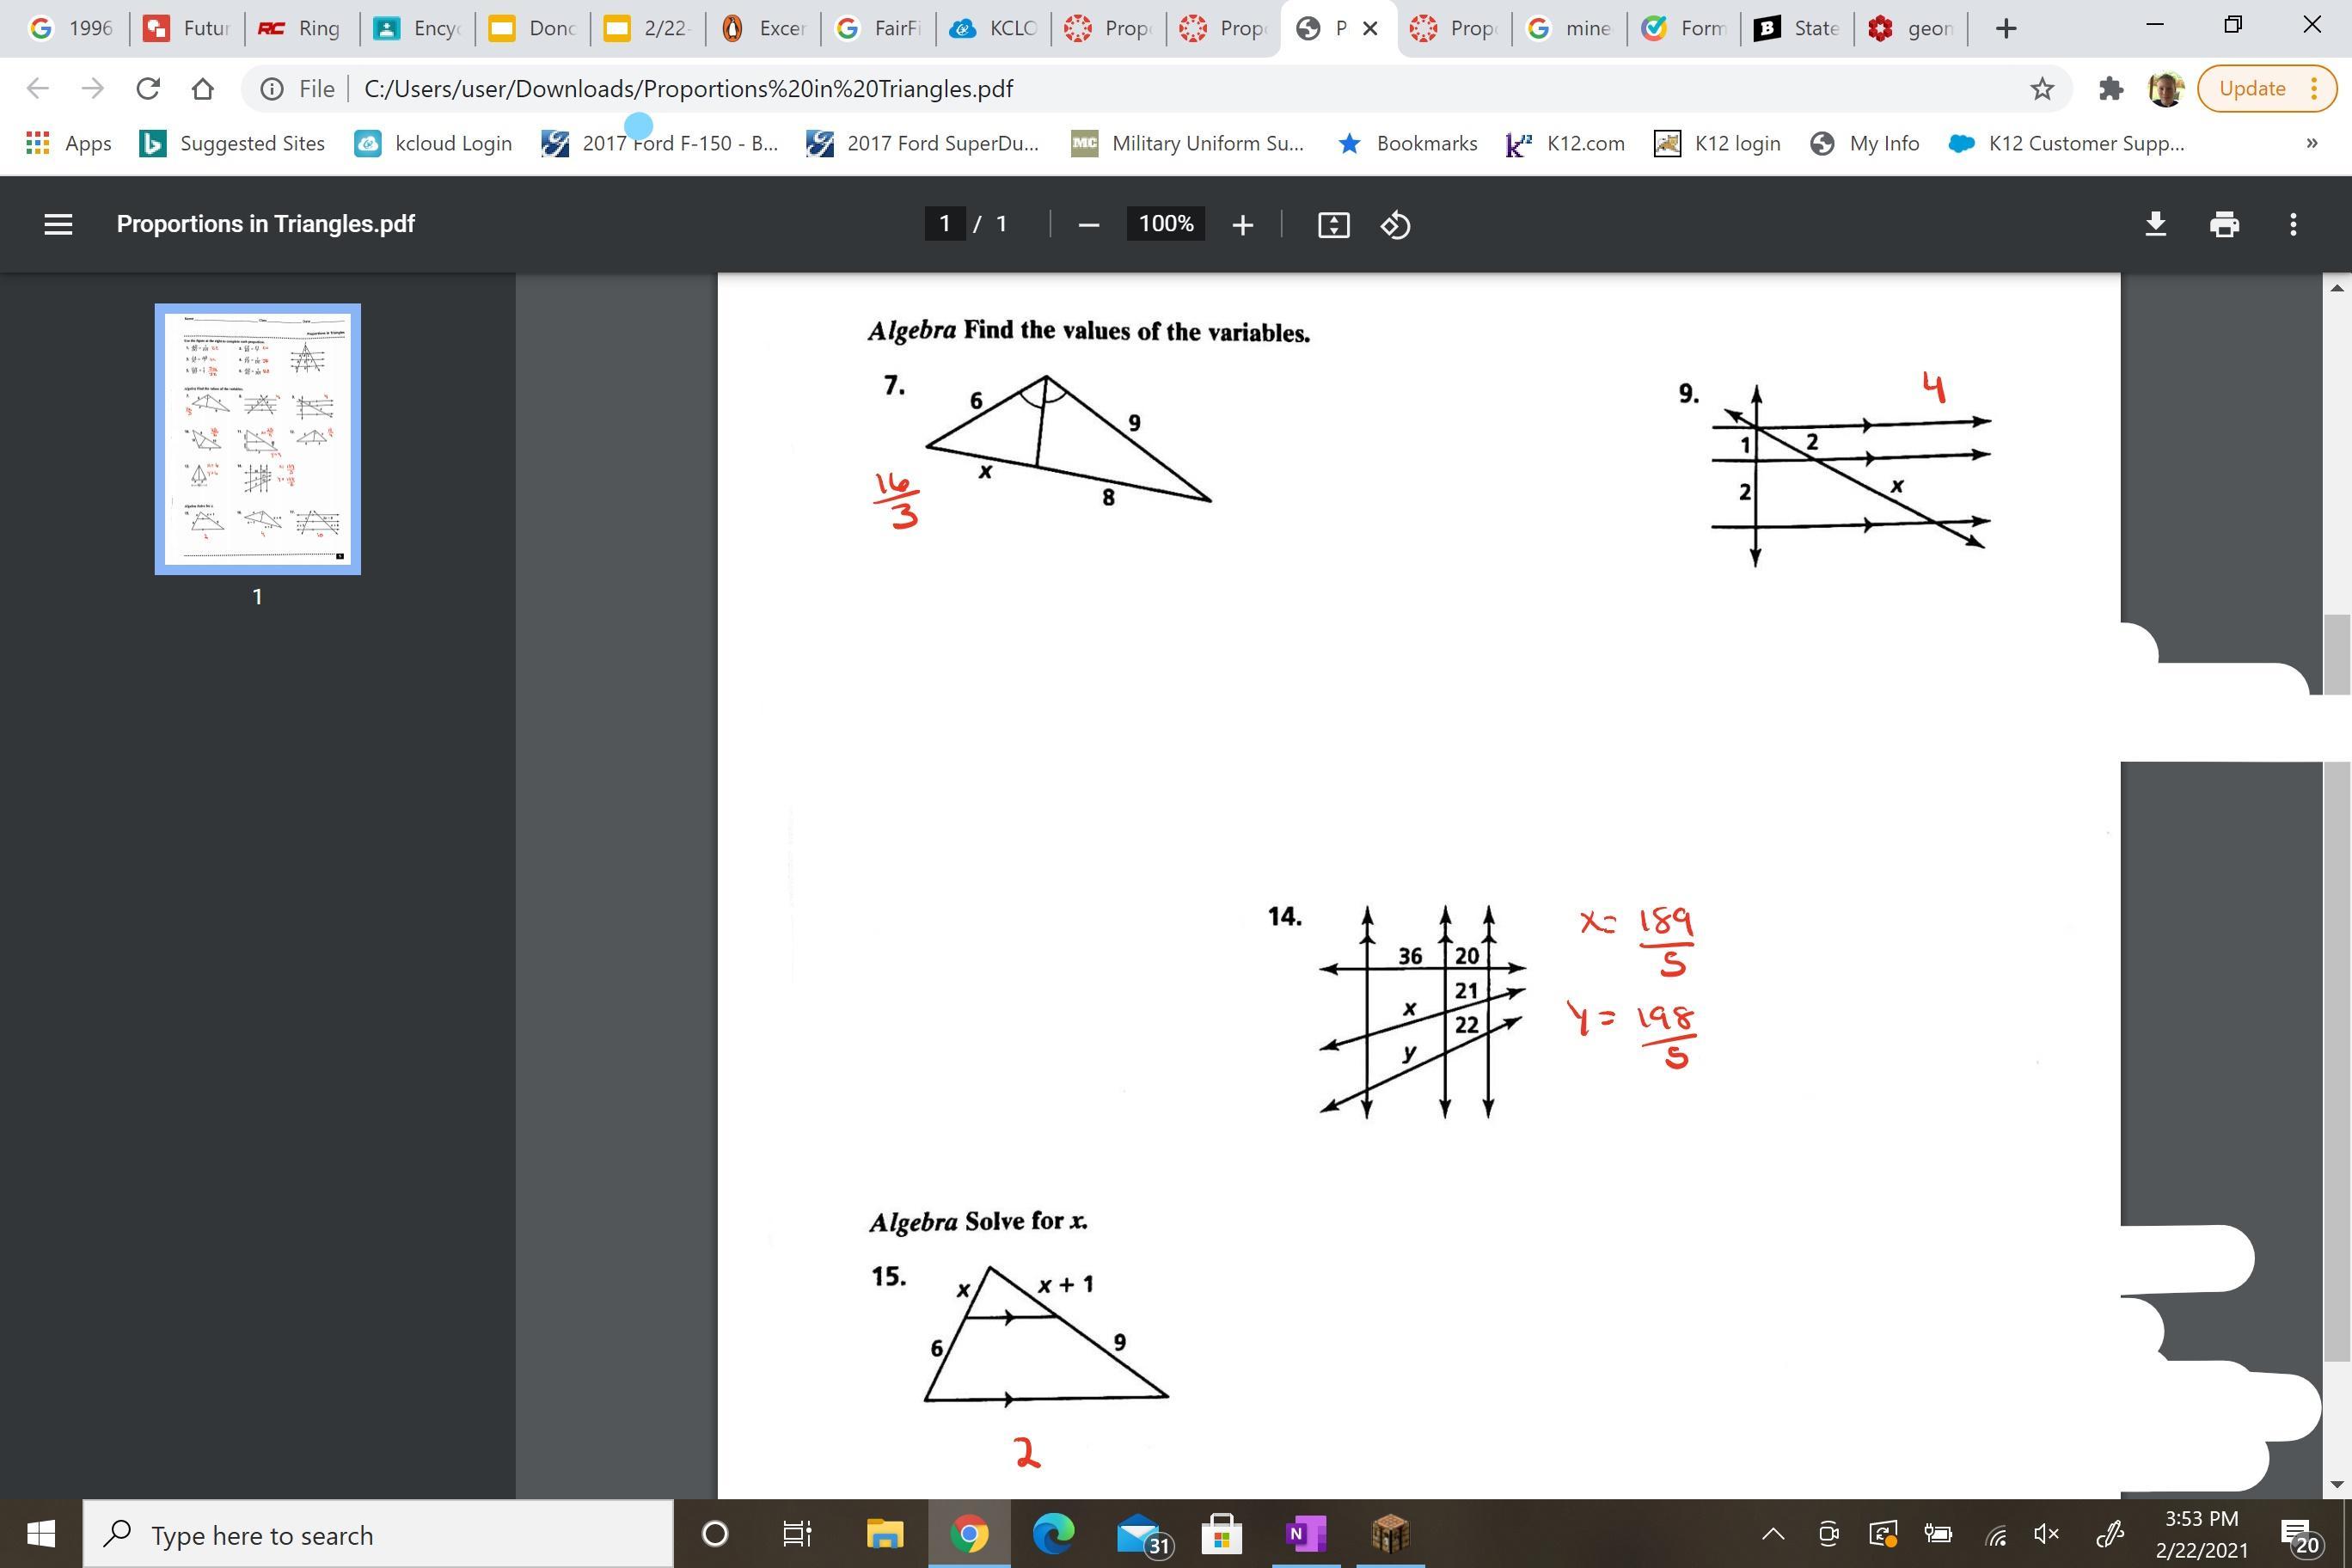Switch to the State browser tab
This screenshot has width=2352, height=1568.
pyautogui.click(x=1797, y=28)
